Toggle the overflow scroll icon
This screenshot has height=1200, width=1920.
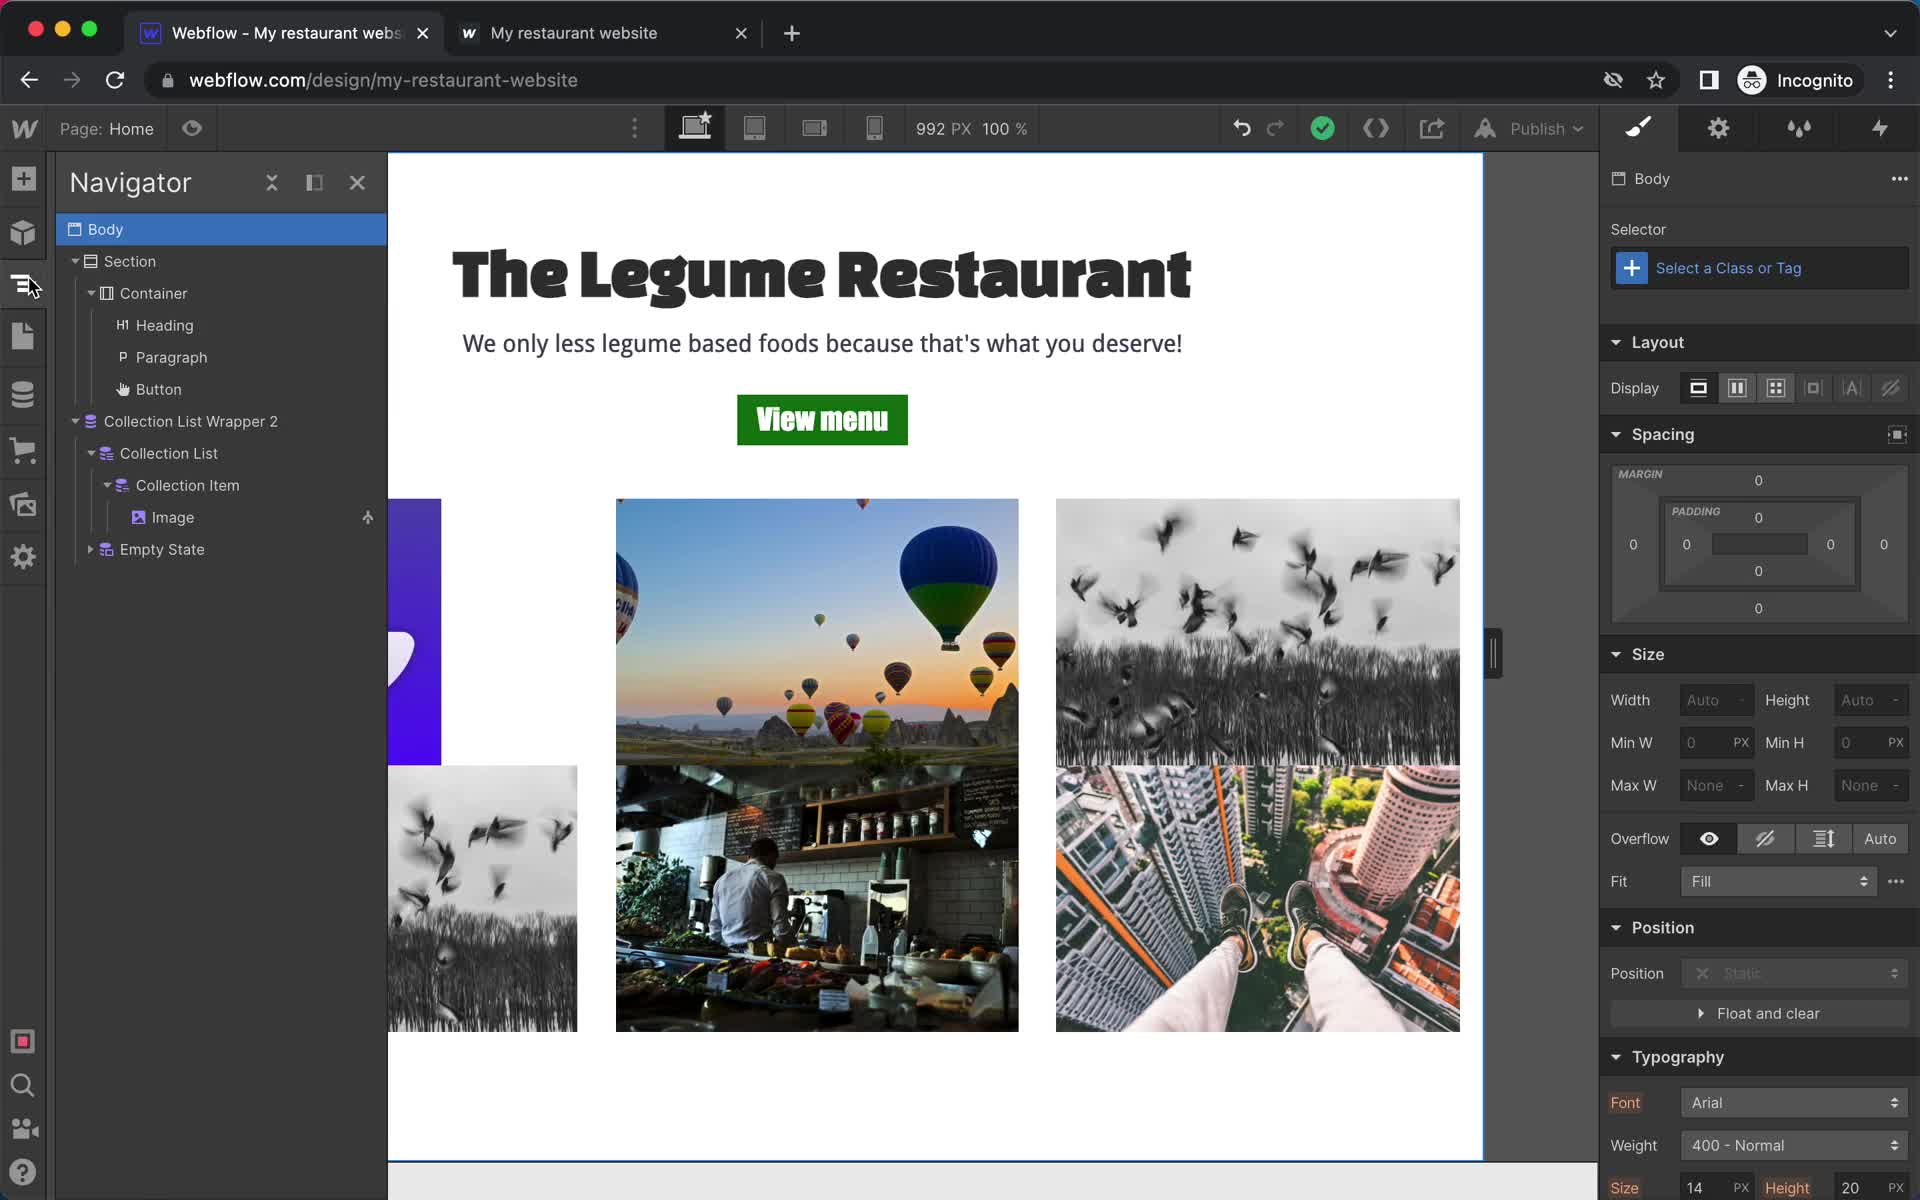click(x=1822, y=838)
